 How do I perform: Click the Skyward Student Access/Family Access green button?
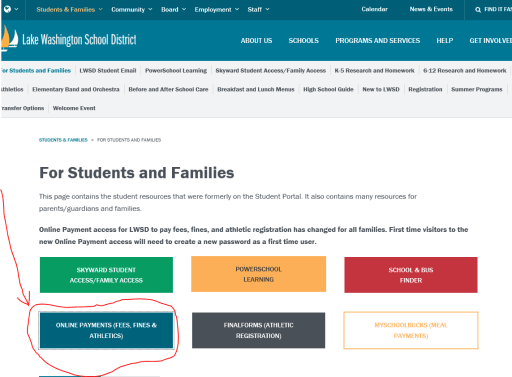pos(106,275)
